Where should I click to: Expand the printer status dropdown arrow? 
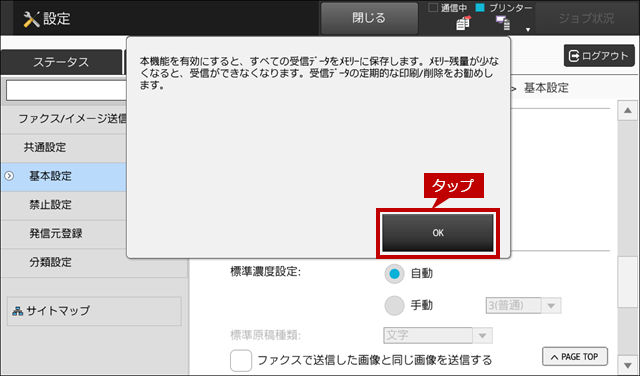point(528,29)
